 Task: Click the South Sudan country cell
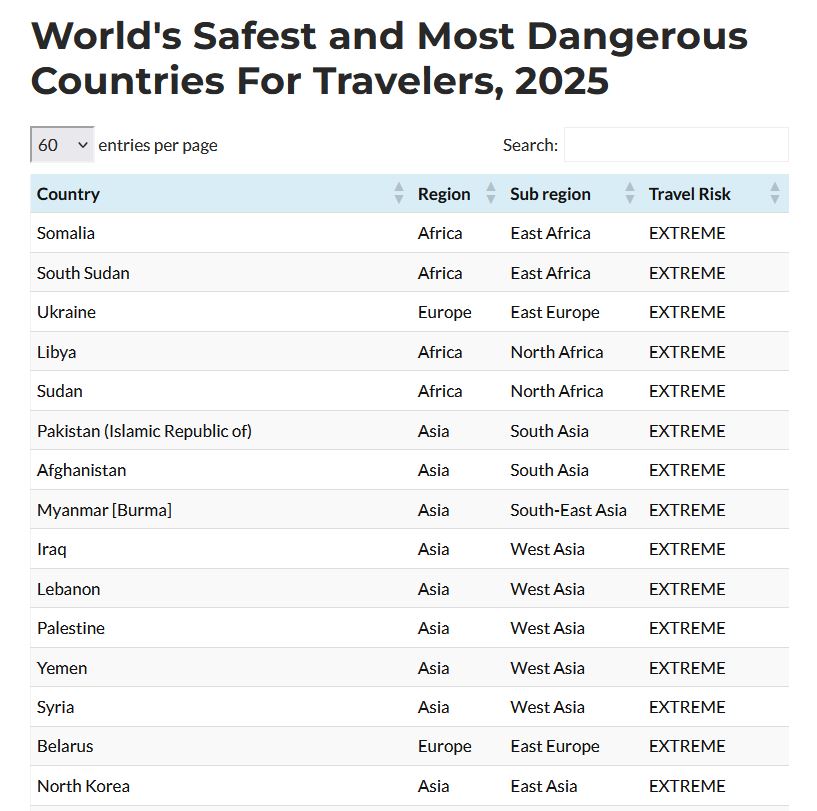tap(83, 273)
